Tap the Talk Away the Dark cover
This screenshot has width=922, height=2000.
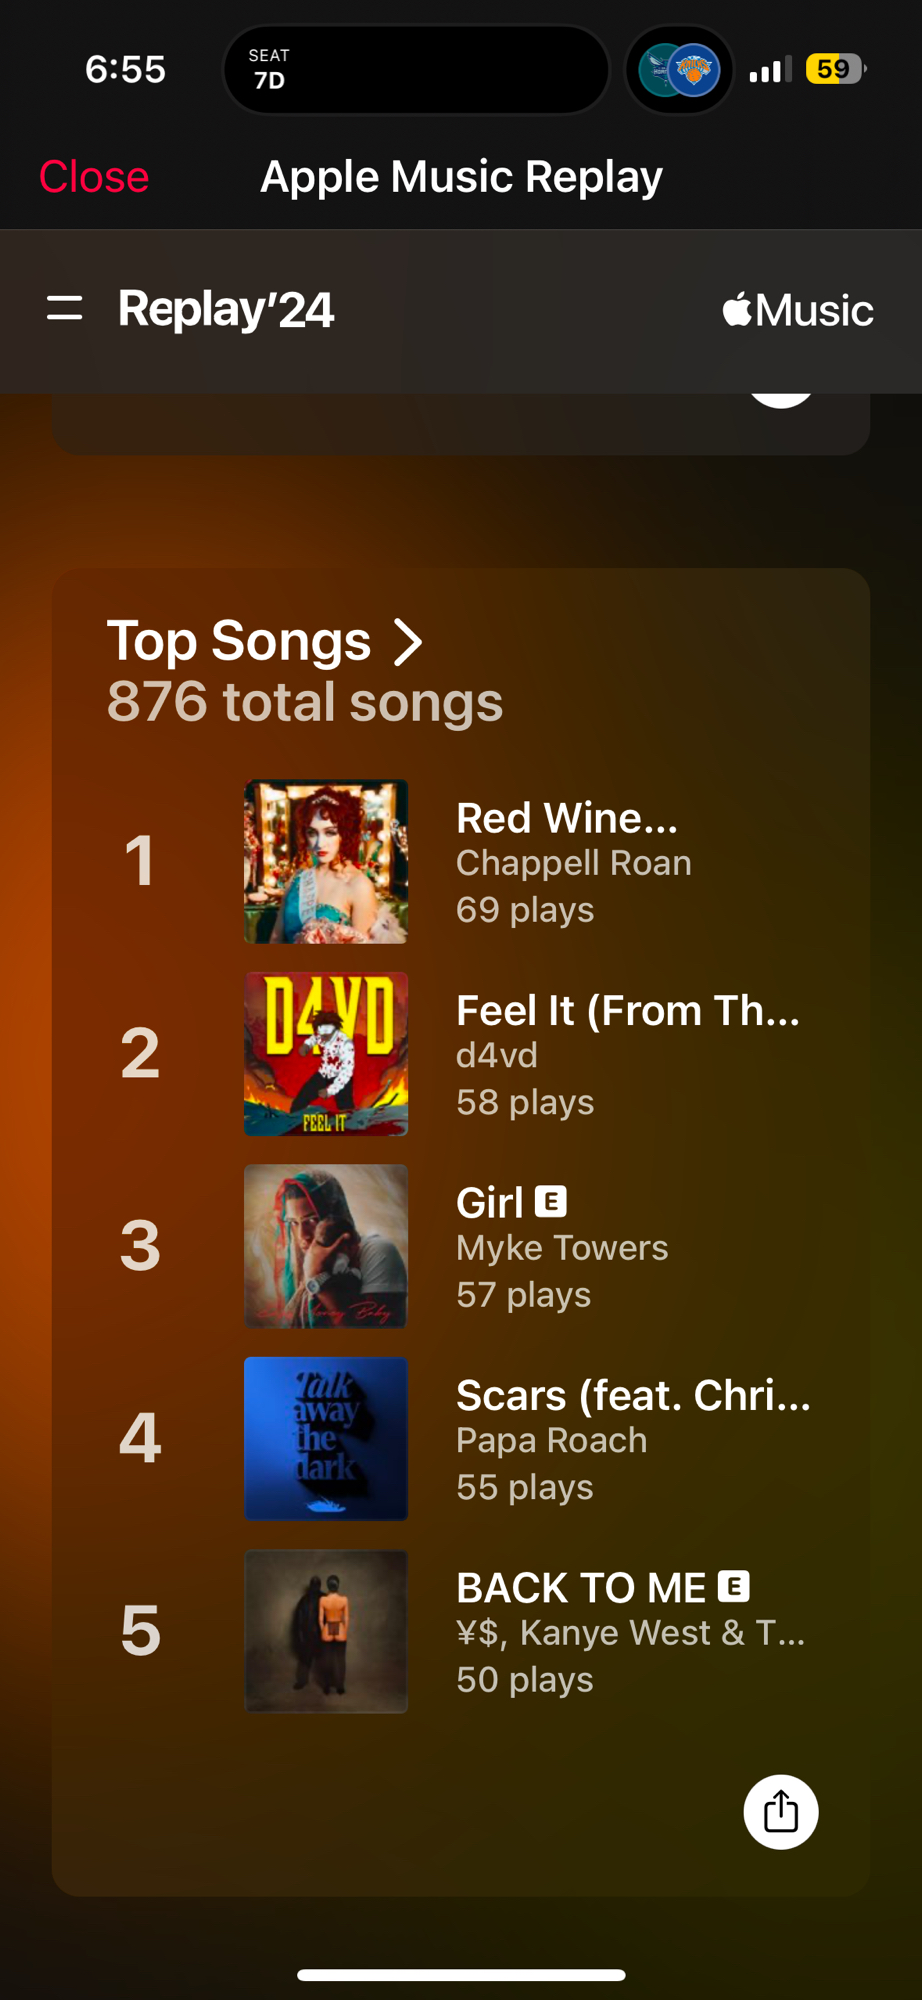point(326,1439)
